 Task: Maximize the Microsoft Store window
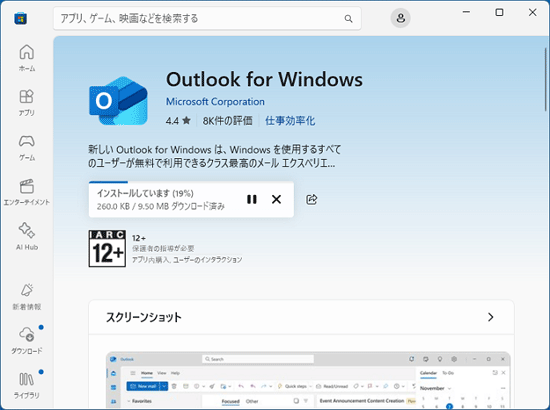(499, 12)
